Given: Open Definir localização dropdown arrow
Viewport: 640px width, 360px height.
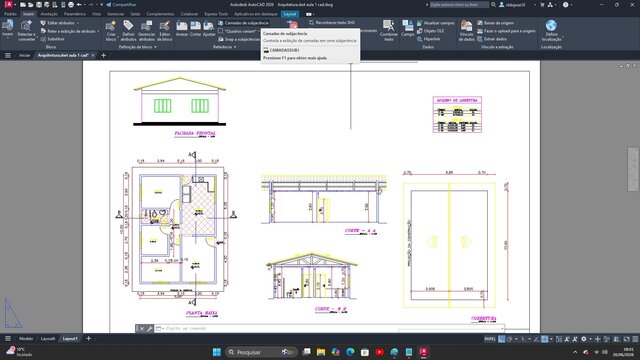Looking at the screenshot, I should pos(563,37).
